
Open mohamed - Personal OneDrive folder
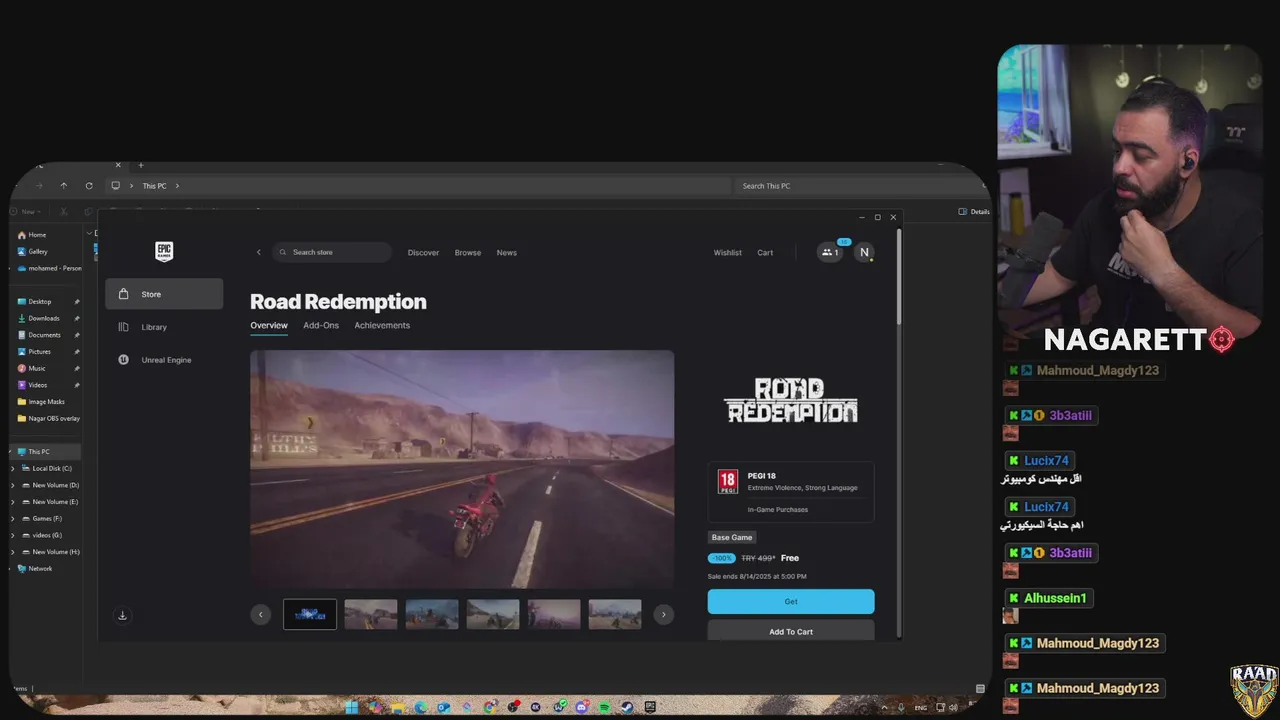click(49, 268)
